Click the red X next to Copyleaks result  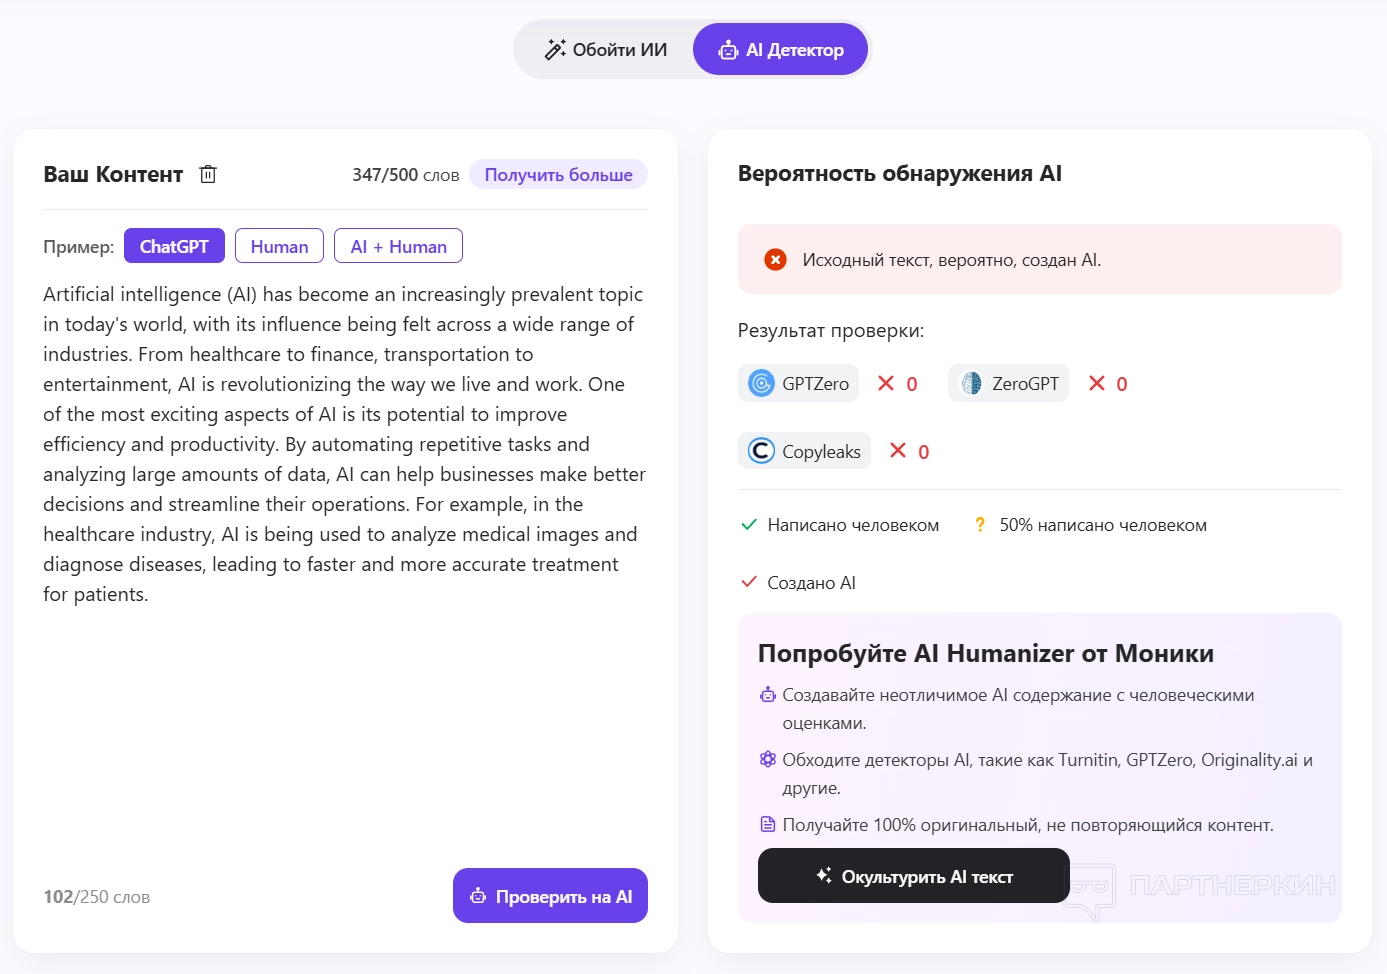898,451
